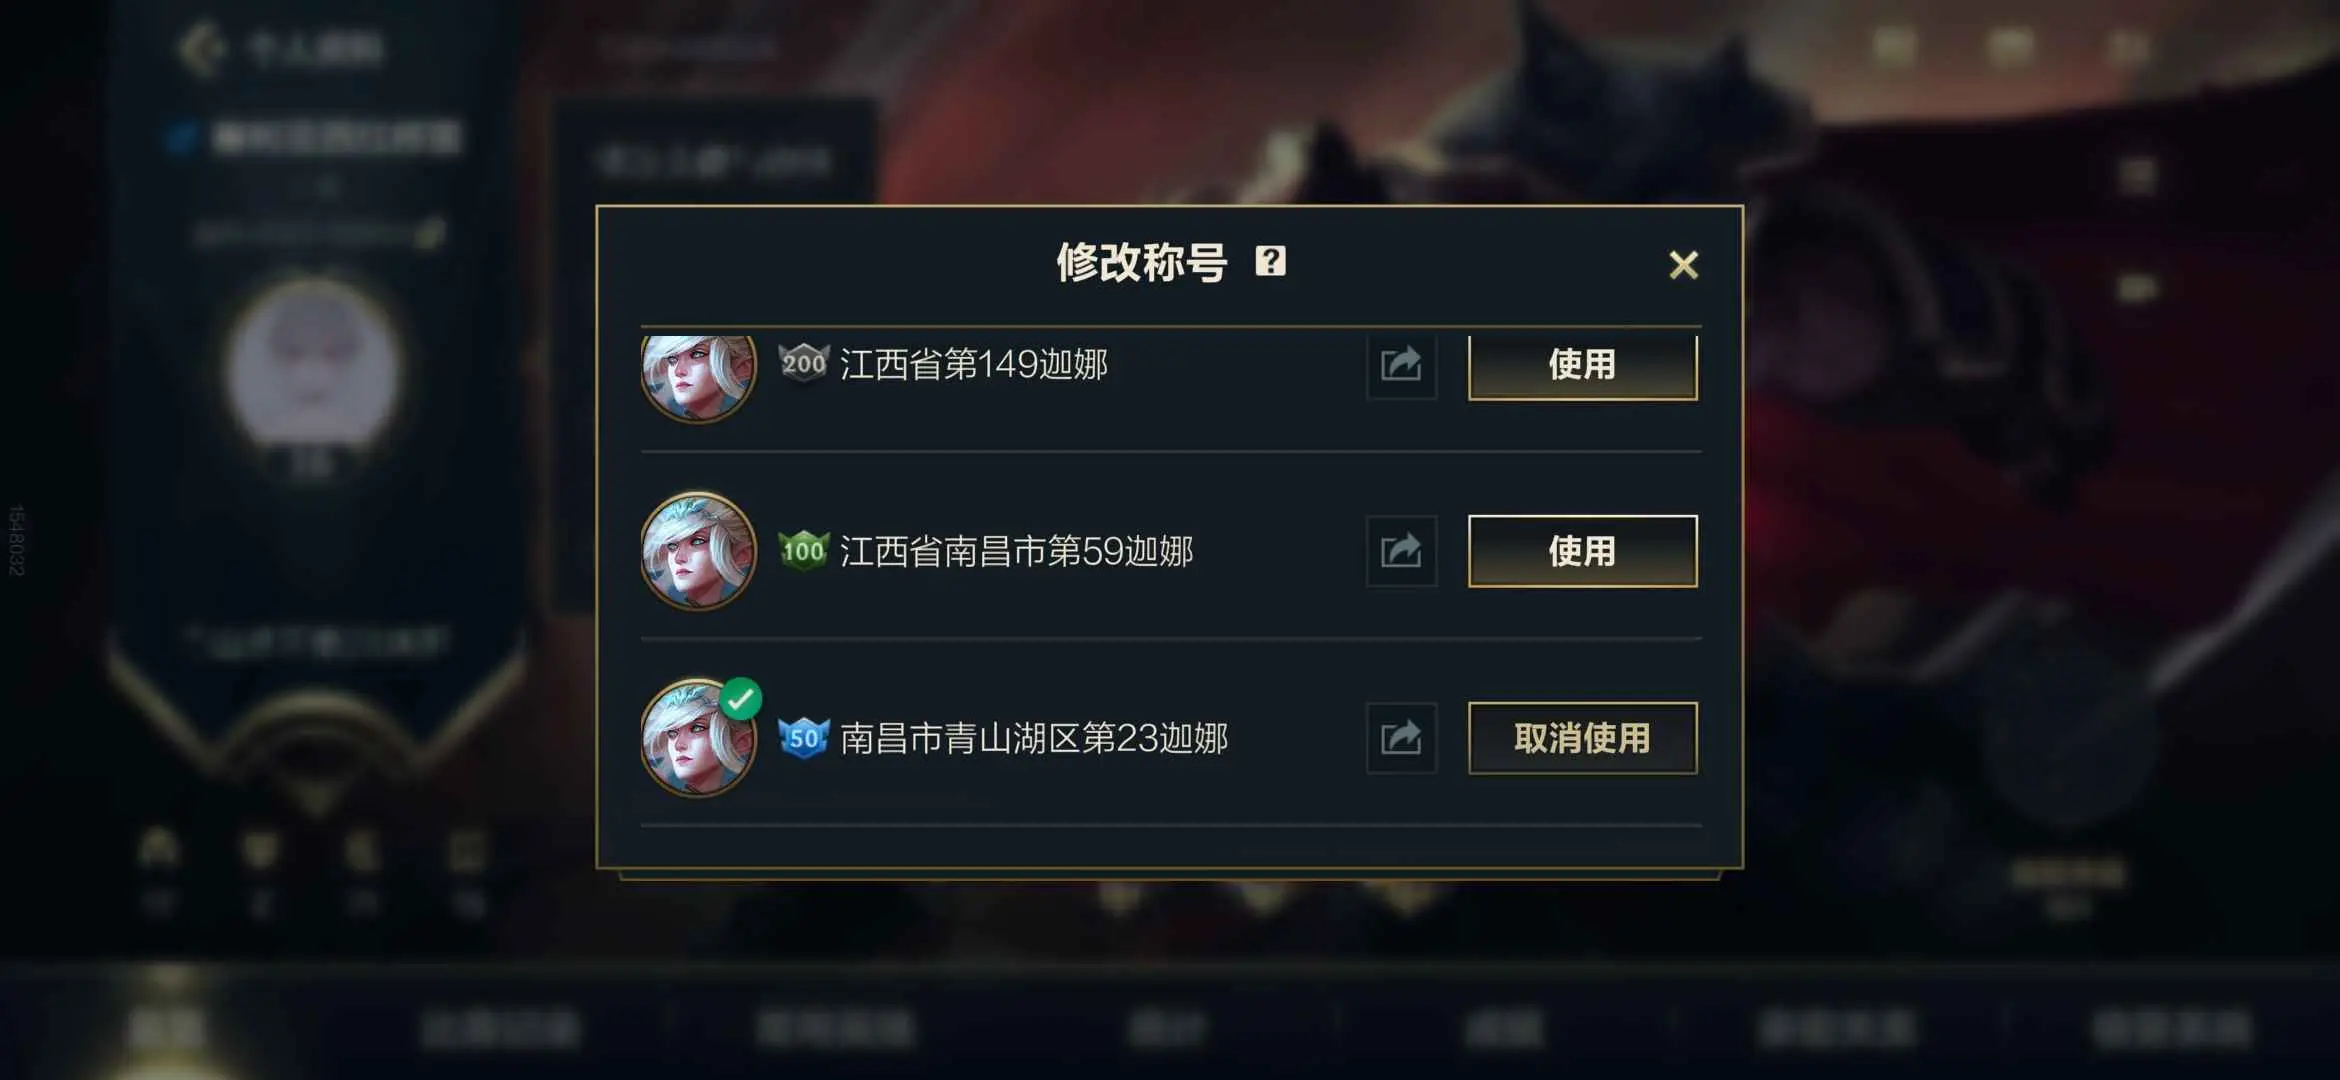Share the 南昌市青山湖区第23迦娜 title
Image resolution: width=2340 pixels, height=1080 pixels.
[1401, 738]
